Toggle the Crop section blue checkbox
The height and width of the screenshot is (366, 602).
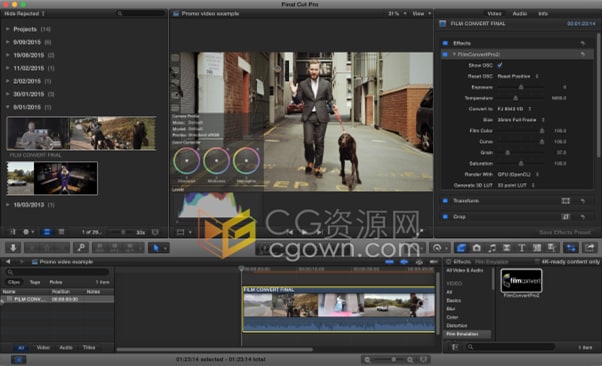(445, 217)
